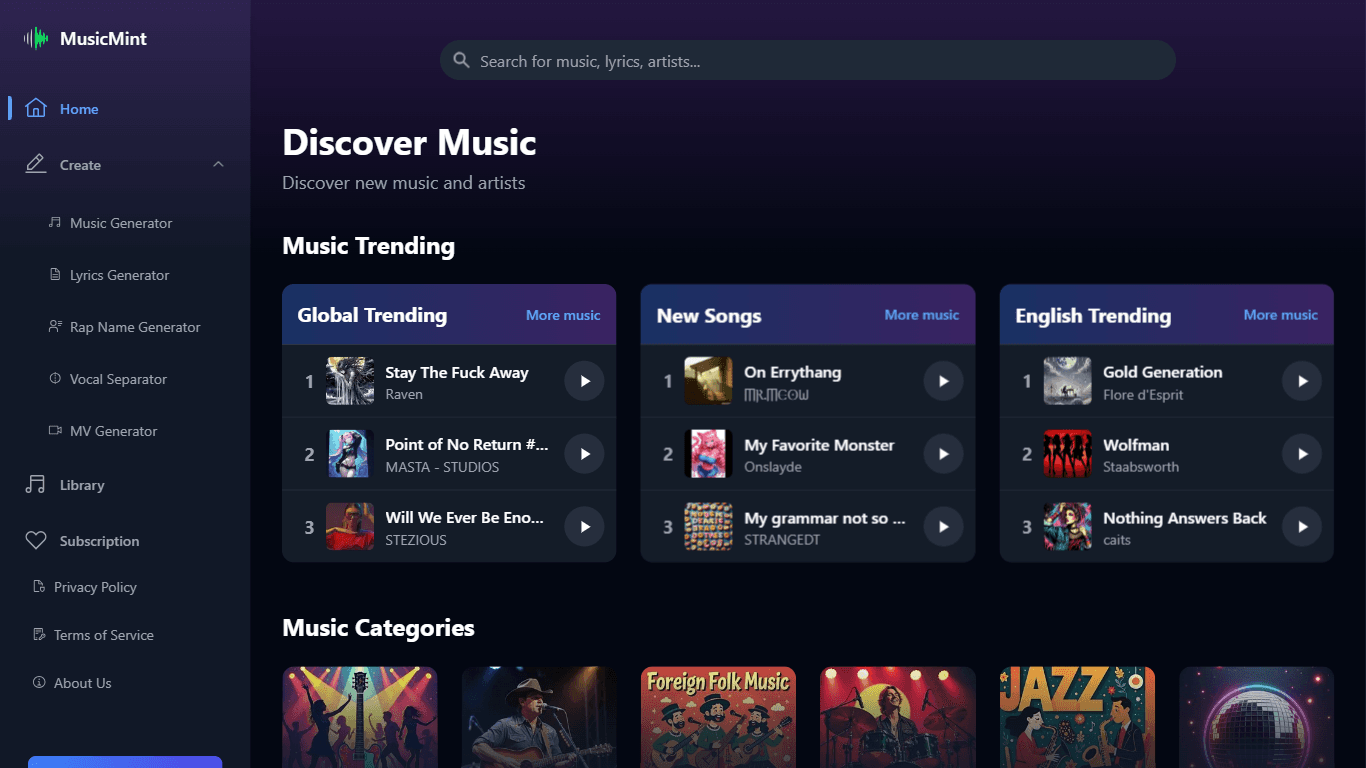Focus the music search field

point(808,60)
